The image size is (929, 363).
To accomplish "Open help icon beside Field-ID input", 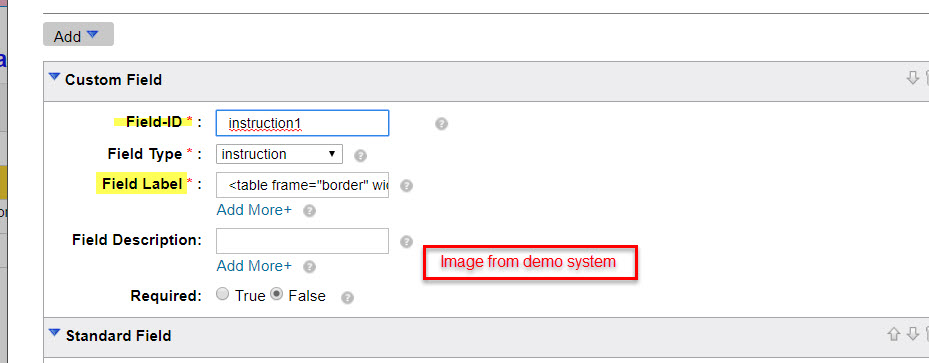I will (x=441, y=124).
